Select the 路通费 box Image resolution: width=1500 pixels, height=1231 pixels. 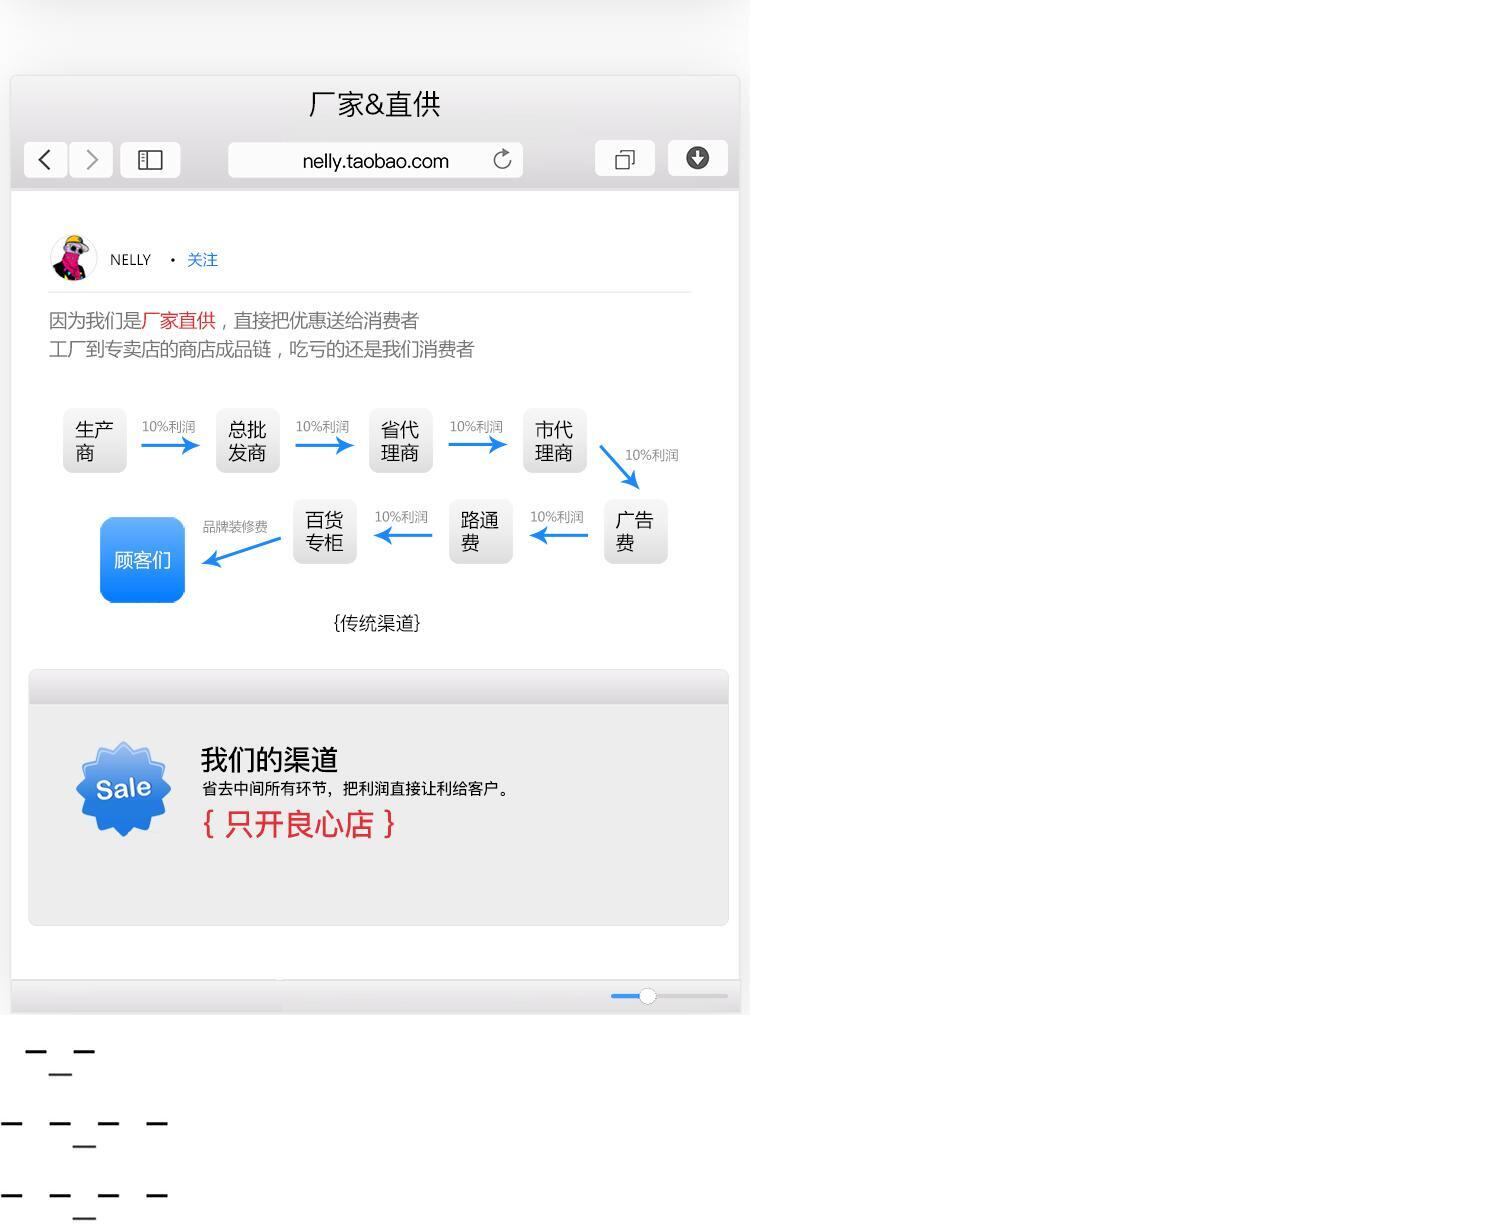(481, 532)
